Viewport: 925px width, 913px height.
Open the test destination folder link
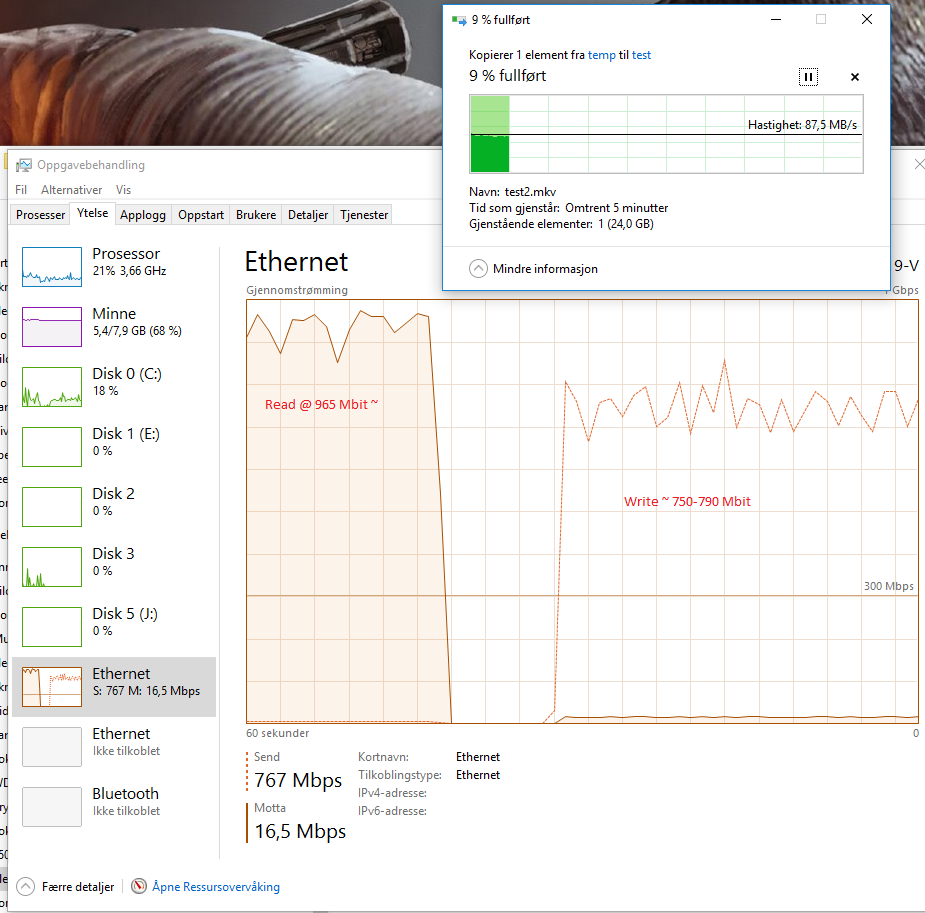(641, 55)
